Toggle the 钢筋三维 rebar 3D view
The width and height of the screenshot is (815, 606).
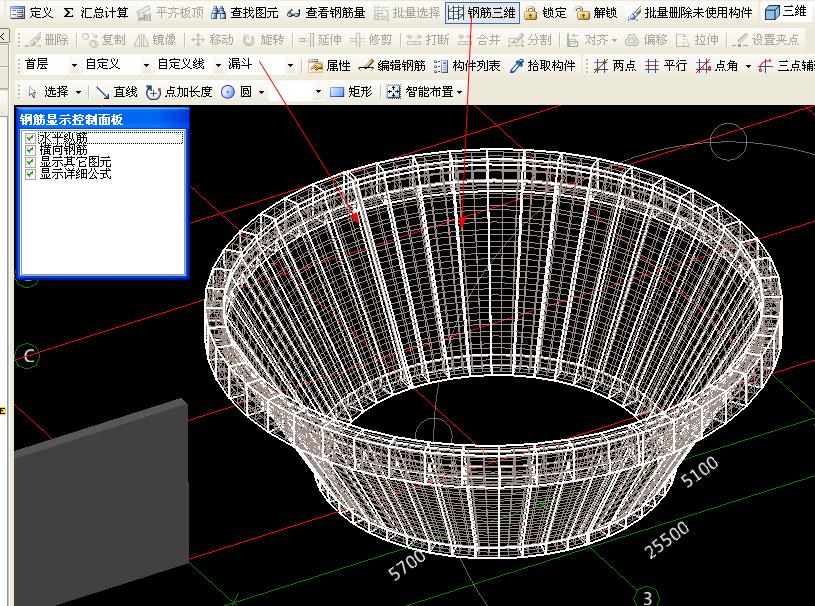pyautogui.click(x=482, y=13)
